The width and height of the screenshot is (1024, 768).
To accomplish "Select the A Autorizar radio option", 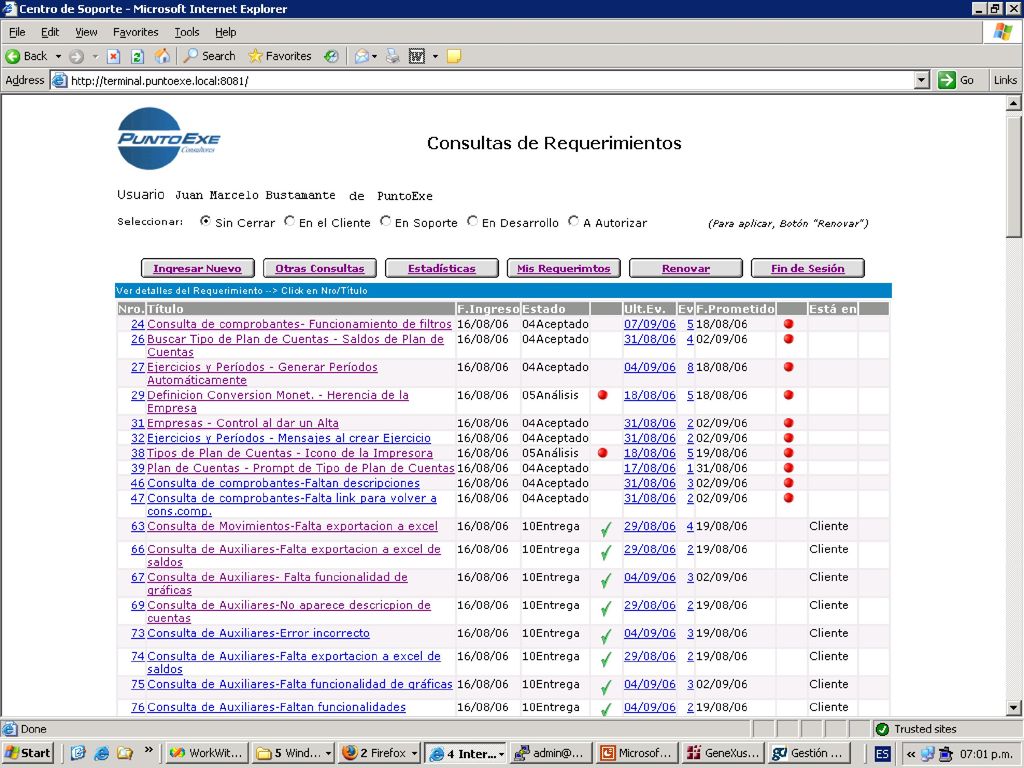I will point(573,221).
